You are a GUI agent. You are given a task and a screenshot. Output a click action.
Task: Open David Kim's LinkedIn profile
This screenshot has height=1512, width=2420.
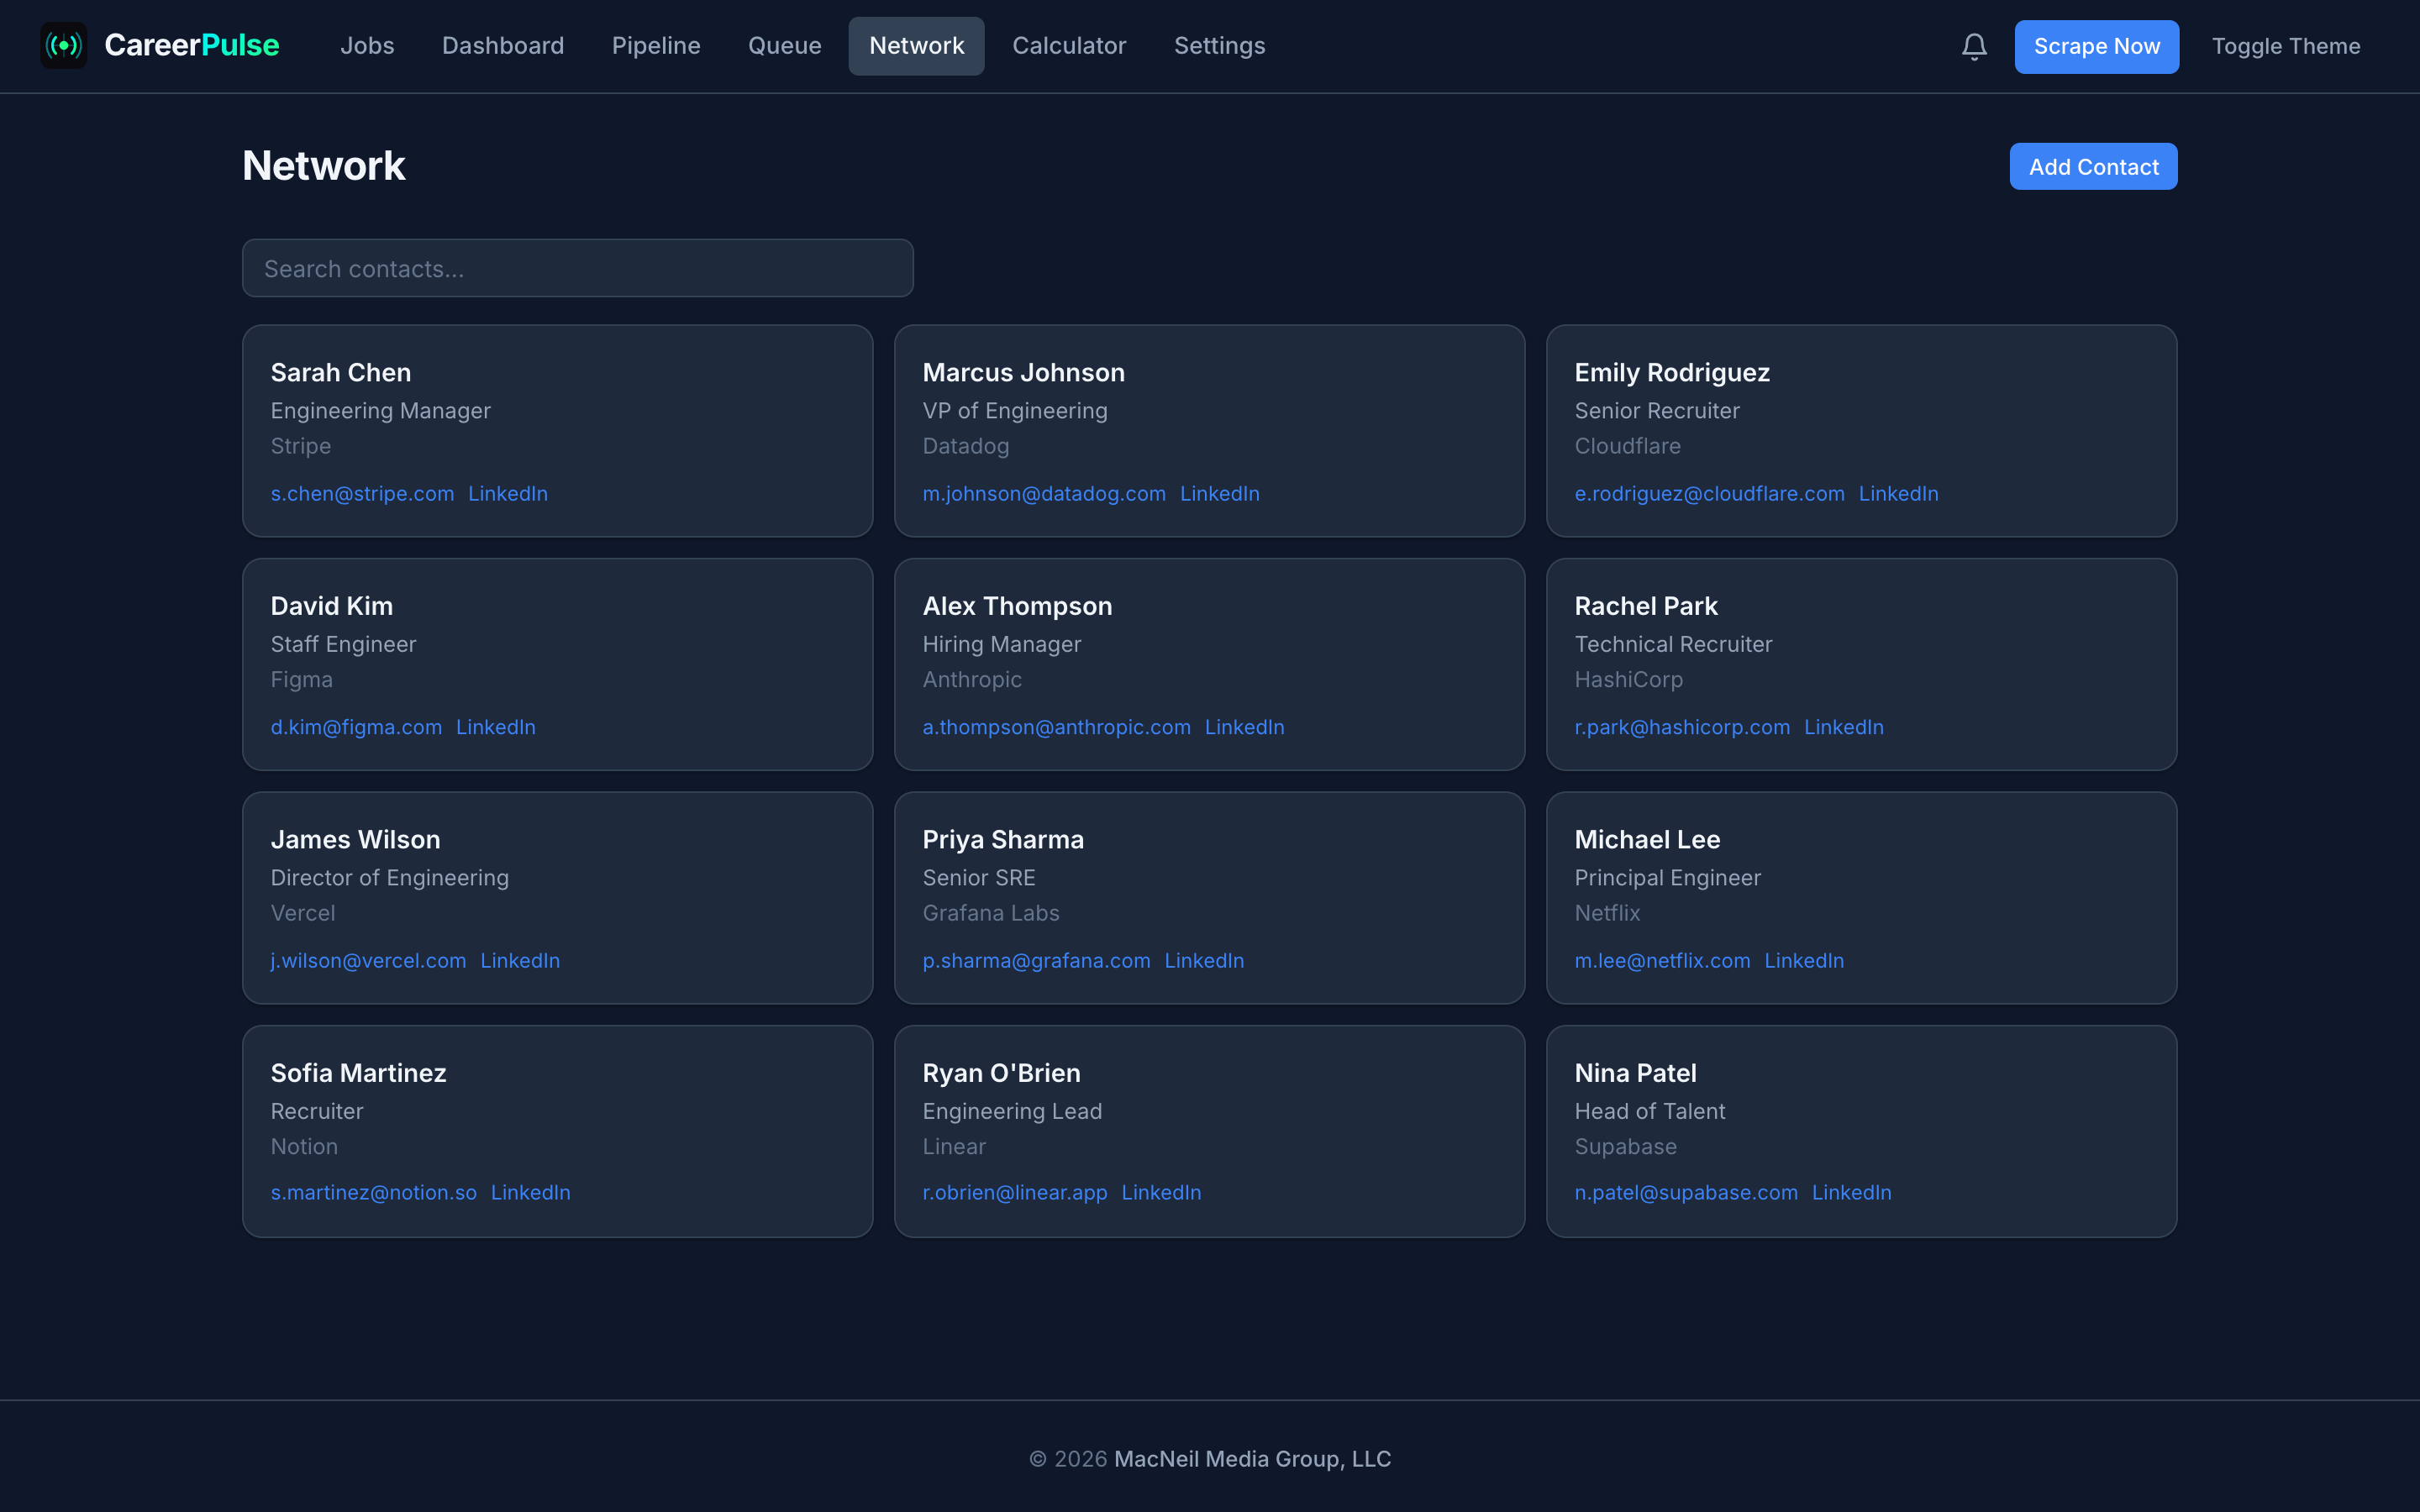(x=495, y=727)
